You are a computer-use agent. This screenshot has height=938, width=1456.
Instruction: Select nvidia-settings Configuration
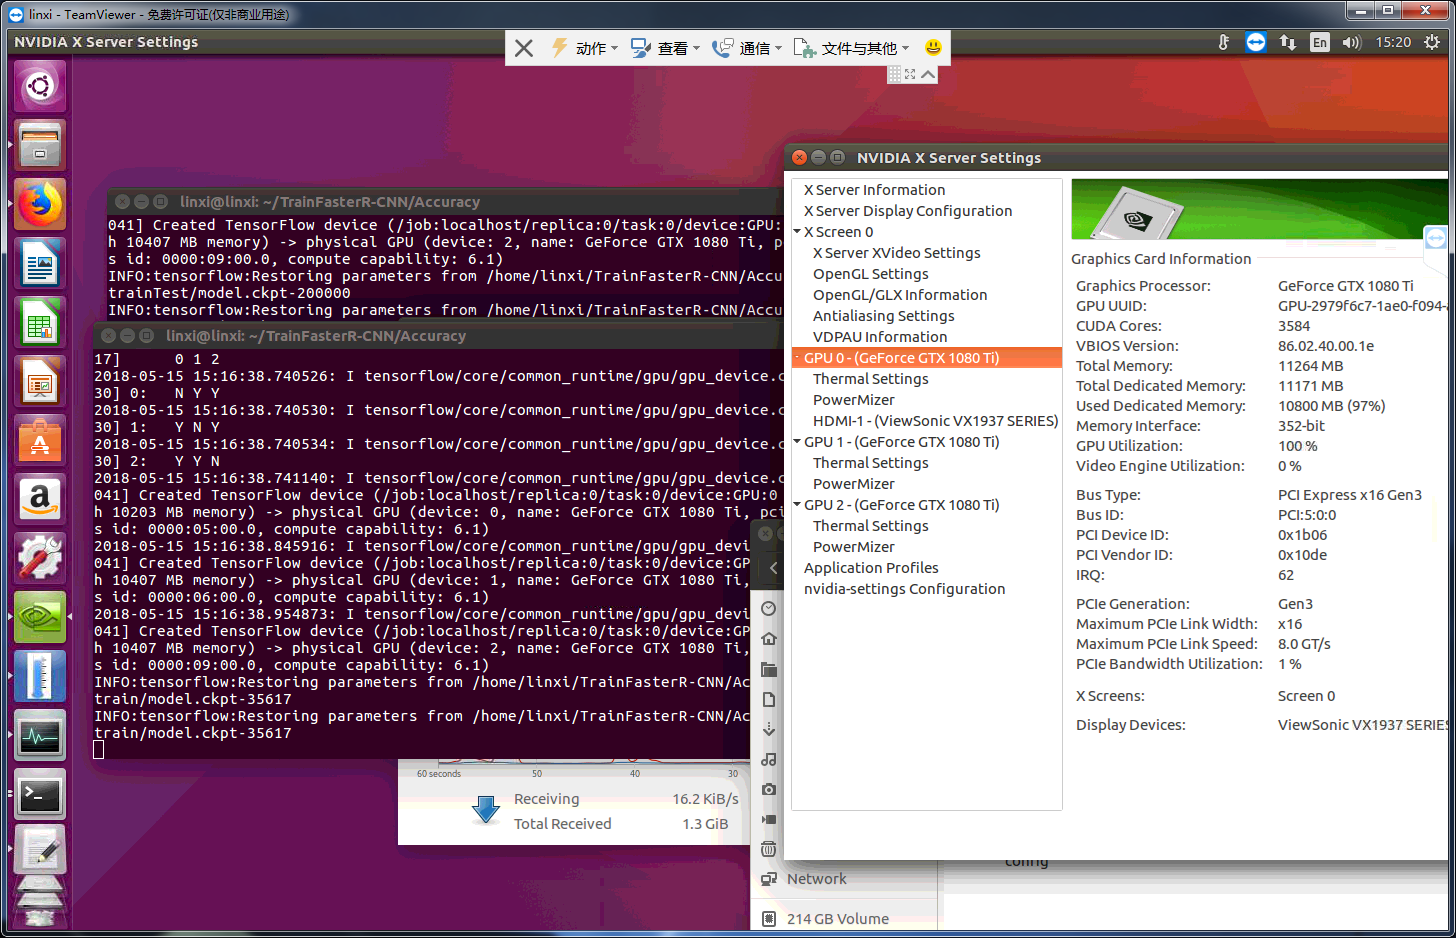[904, 589]
